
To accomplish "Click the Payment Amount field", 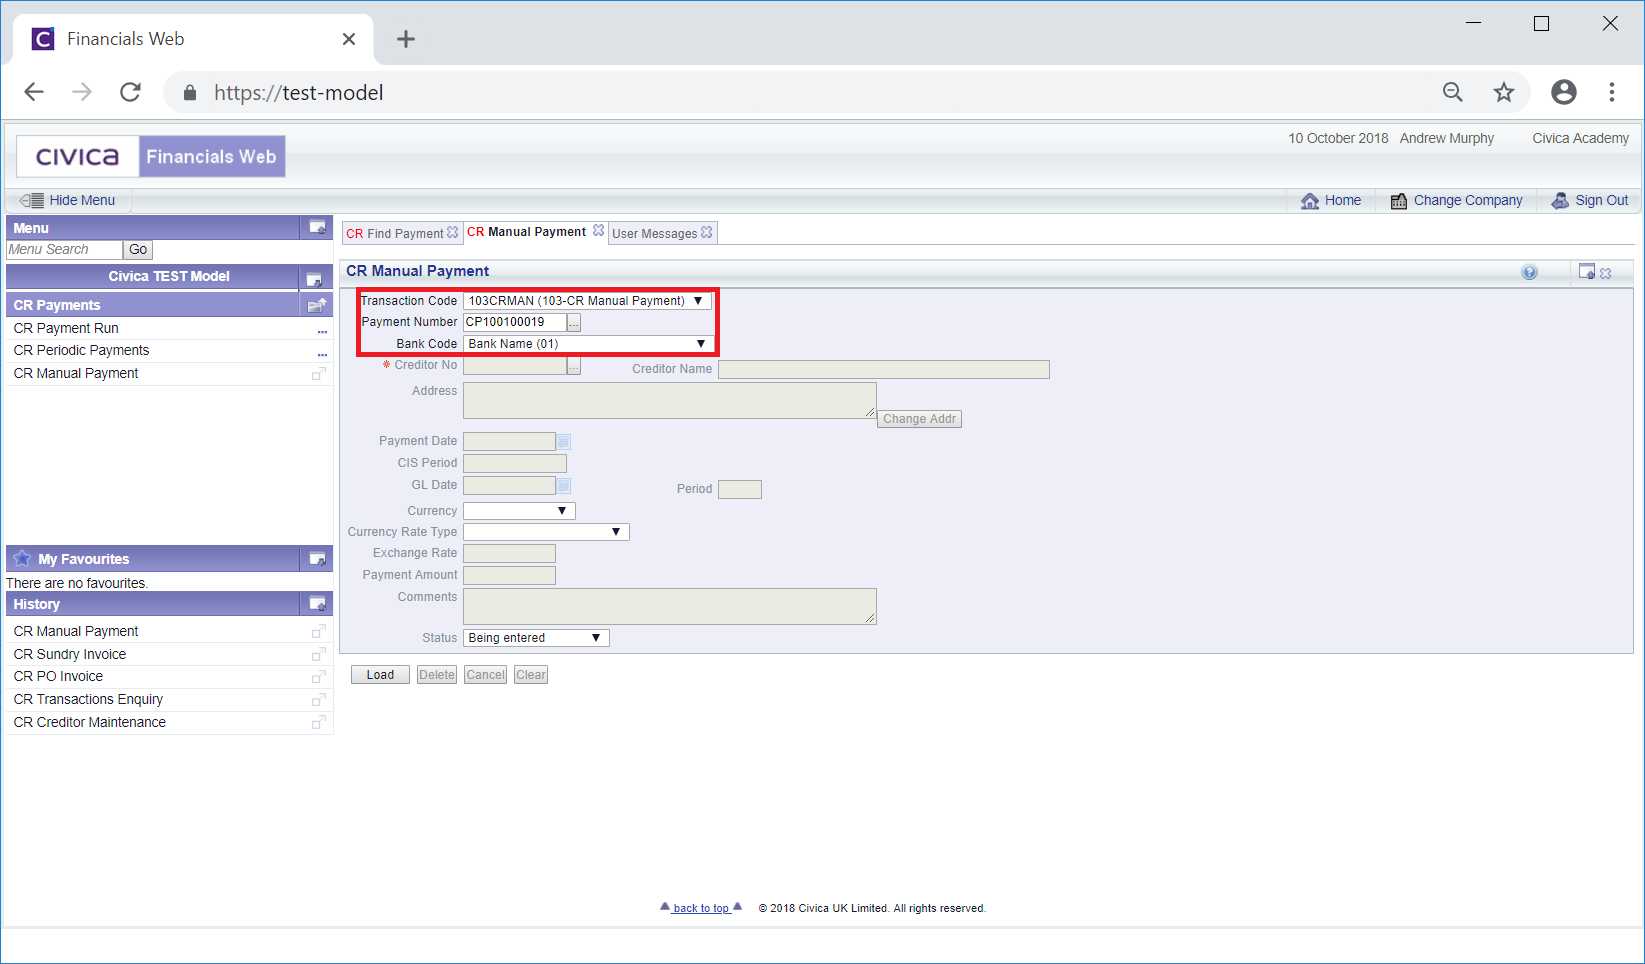I will [x=509, y=576].
